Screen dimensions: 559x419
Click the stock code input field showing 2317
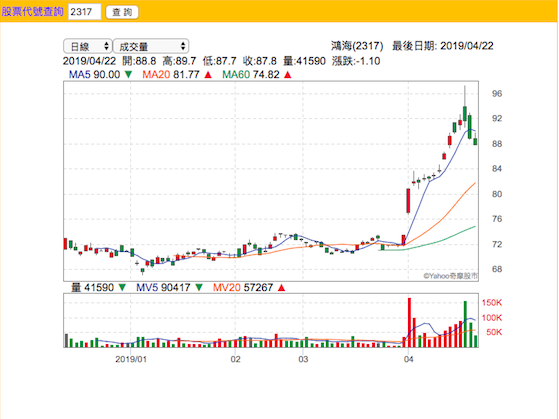click(x=84, y=12)
